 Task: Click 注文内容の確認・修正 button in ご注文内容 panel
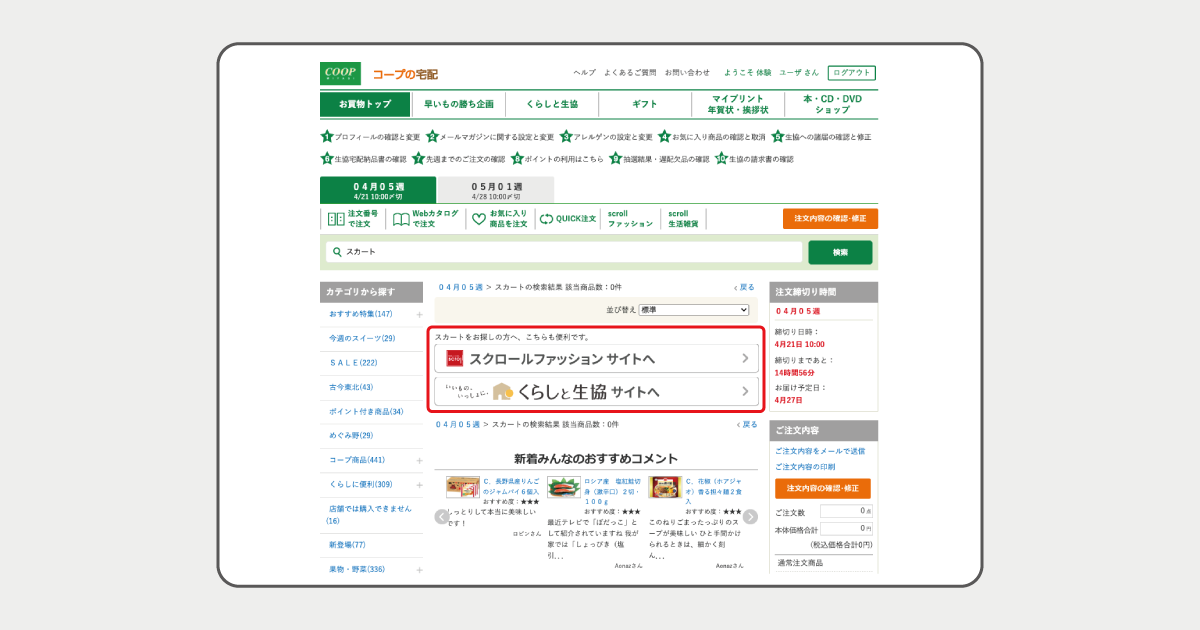point(823,488)
